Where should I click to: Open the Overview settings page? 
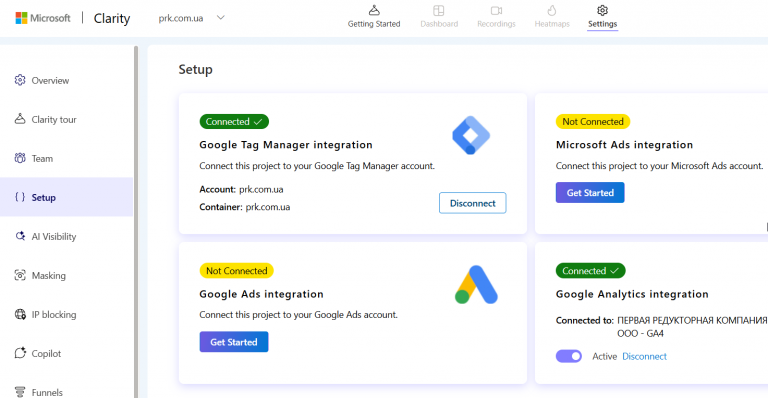click(x=66, y=80)
